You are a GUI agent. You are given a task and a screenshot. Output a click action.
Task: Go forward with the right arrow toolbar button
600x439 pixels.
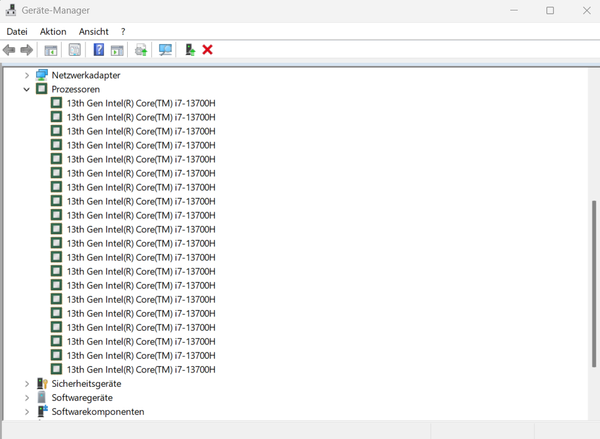26,50
